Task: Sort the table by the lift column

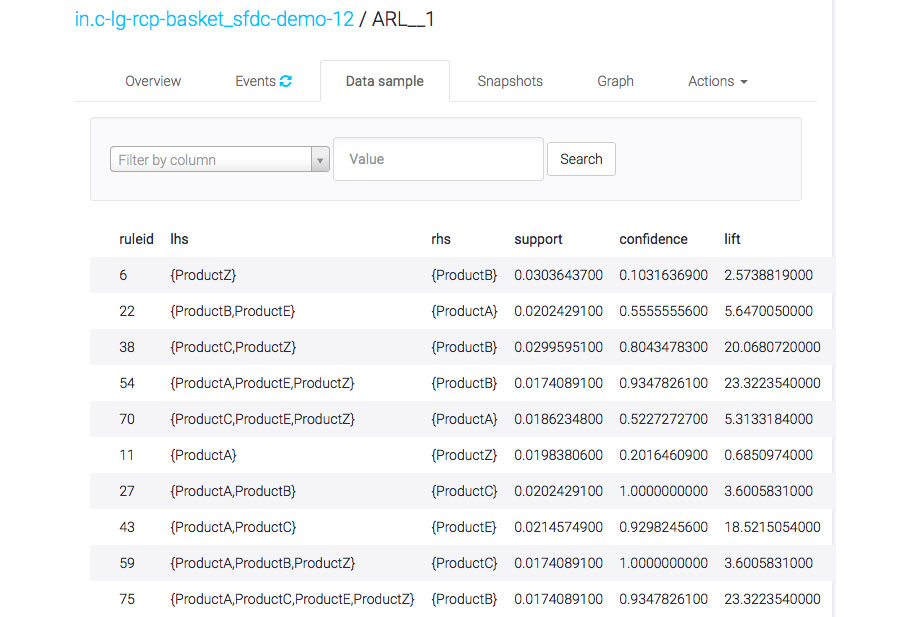Action: coord(731,239)
